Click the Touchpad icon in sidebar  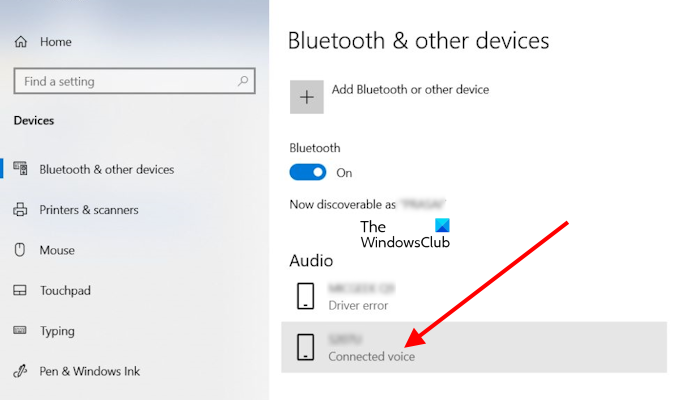click(20, 290)
